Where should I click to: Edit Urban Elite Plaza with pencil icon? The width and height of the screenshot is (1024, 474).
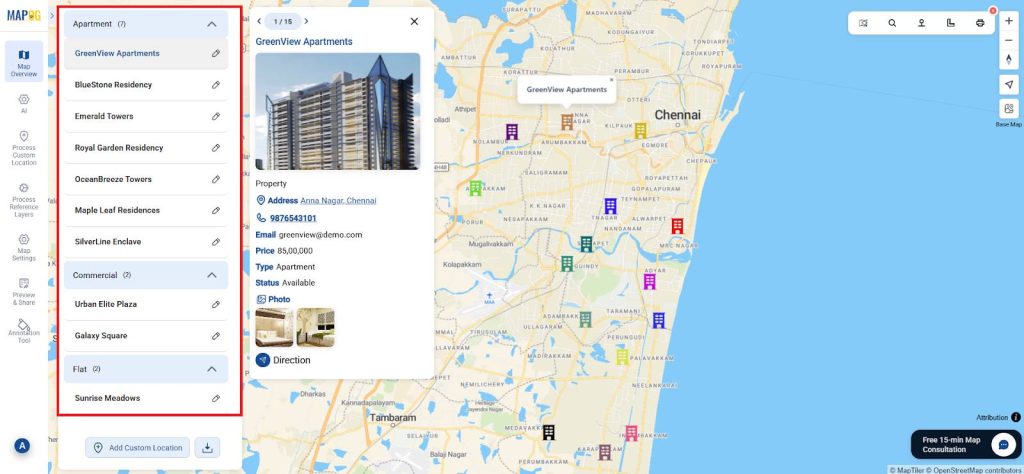(x=216, y=304)
